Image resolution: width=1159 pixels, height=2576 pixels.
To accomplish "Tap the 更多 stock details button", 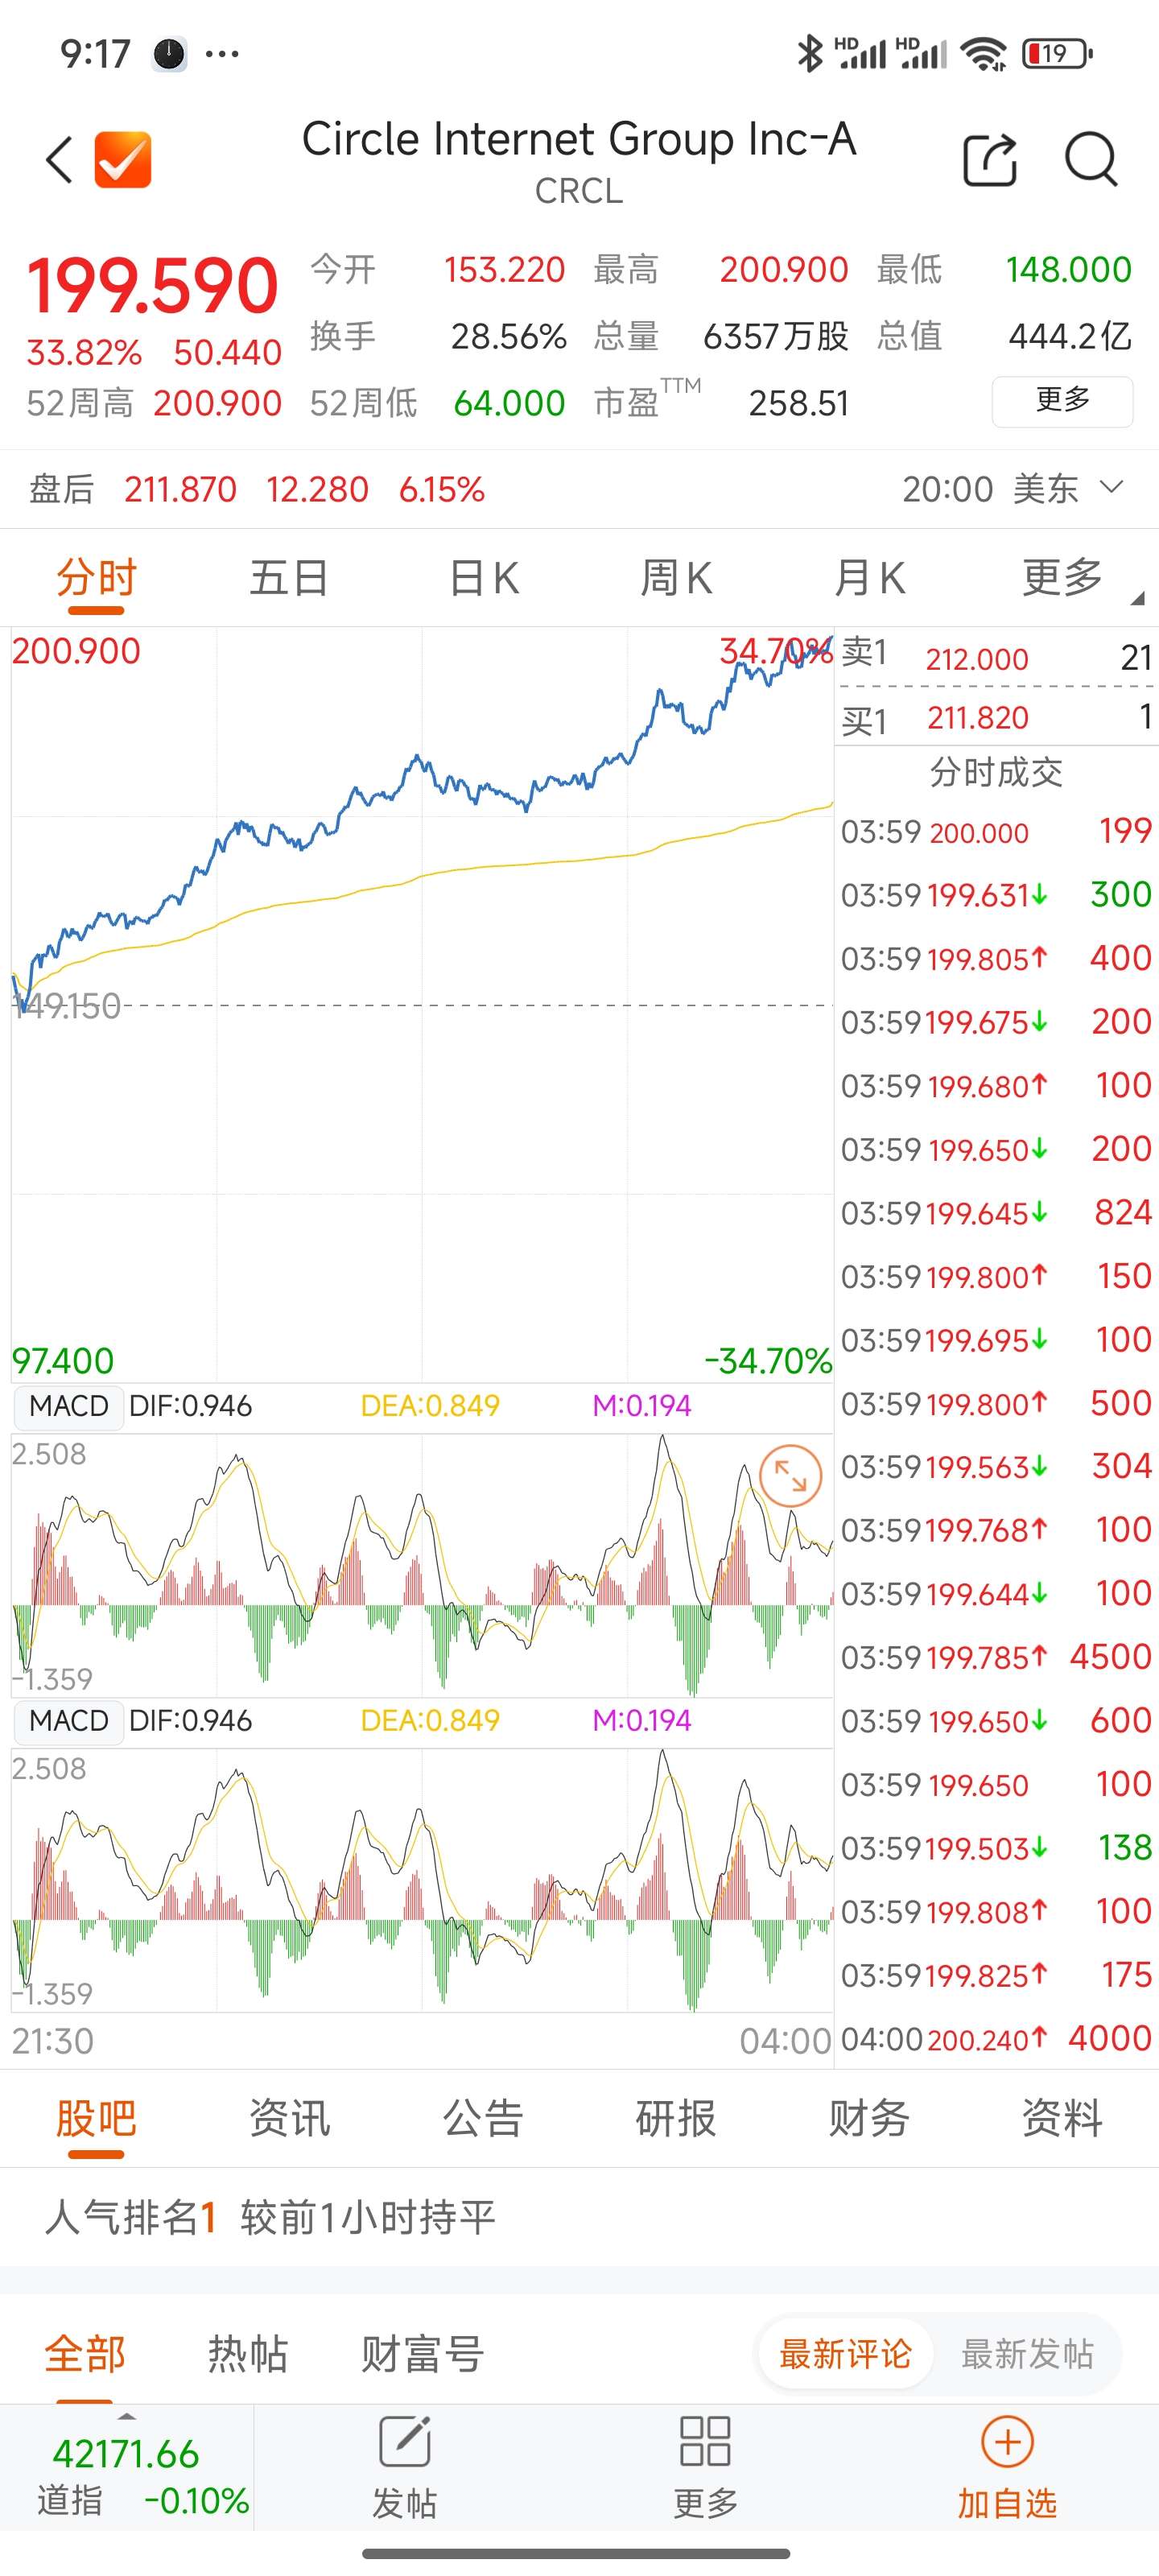I will tap(1062, 401).
